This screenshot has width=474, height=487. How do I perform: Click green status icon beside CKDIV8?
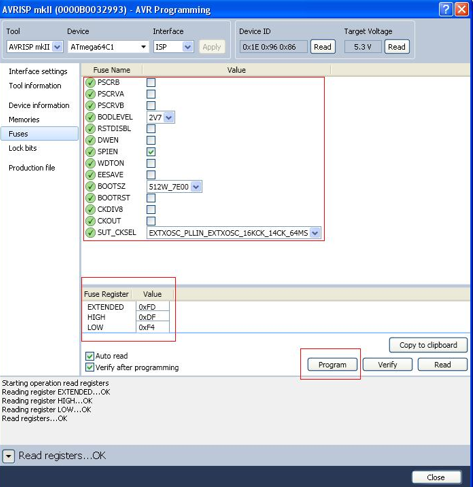[x=90, y=209]
